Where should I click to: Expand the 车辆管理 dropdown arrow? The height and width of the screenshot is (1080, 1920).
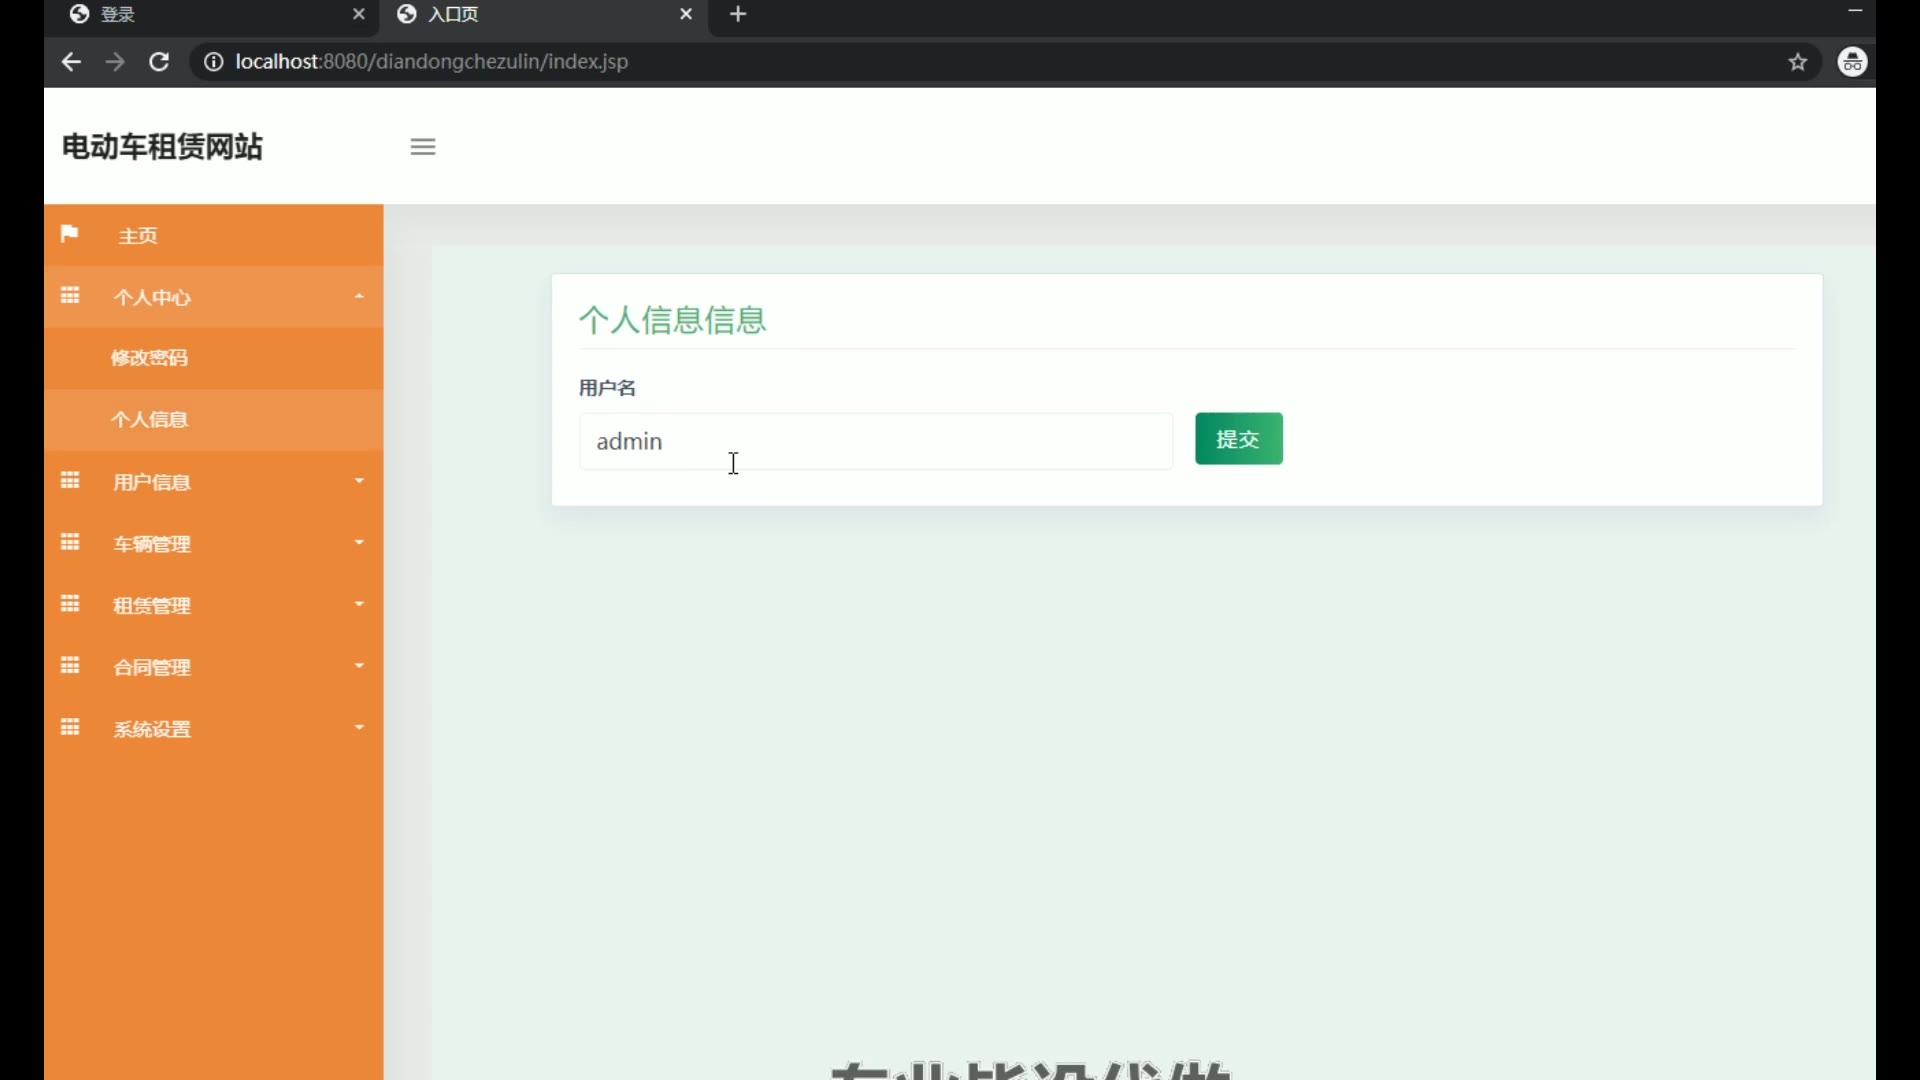click(x=359, y=543)
